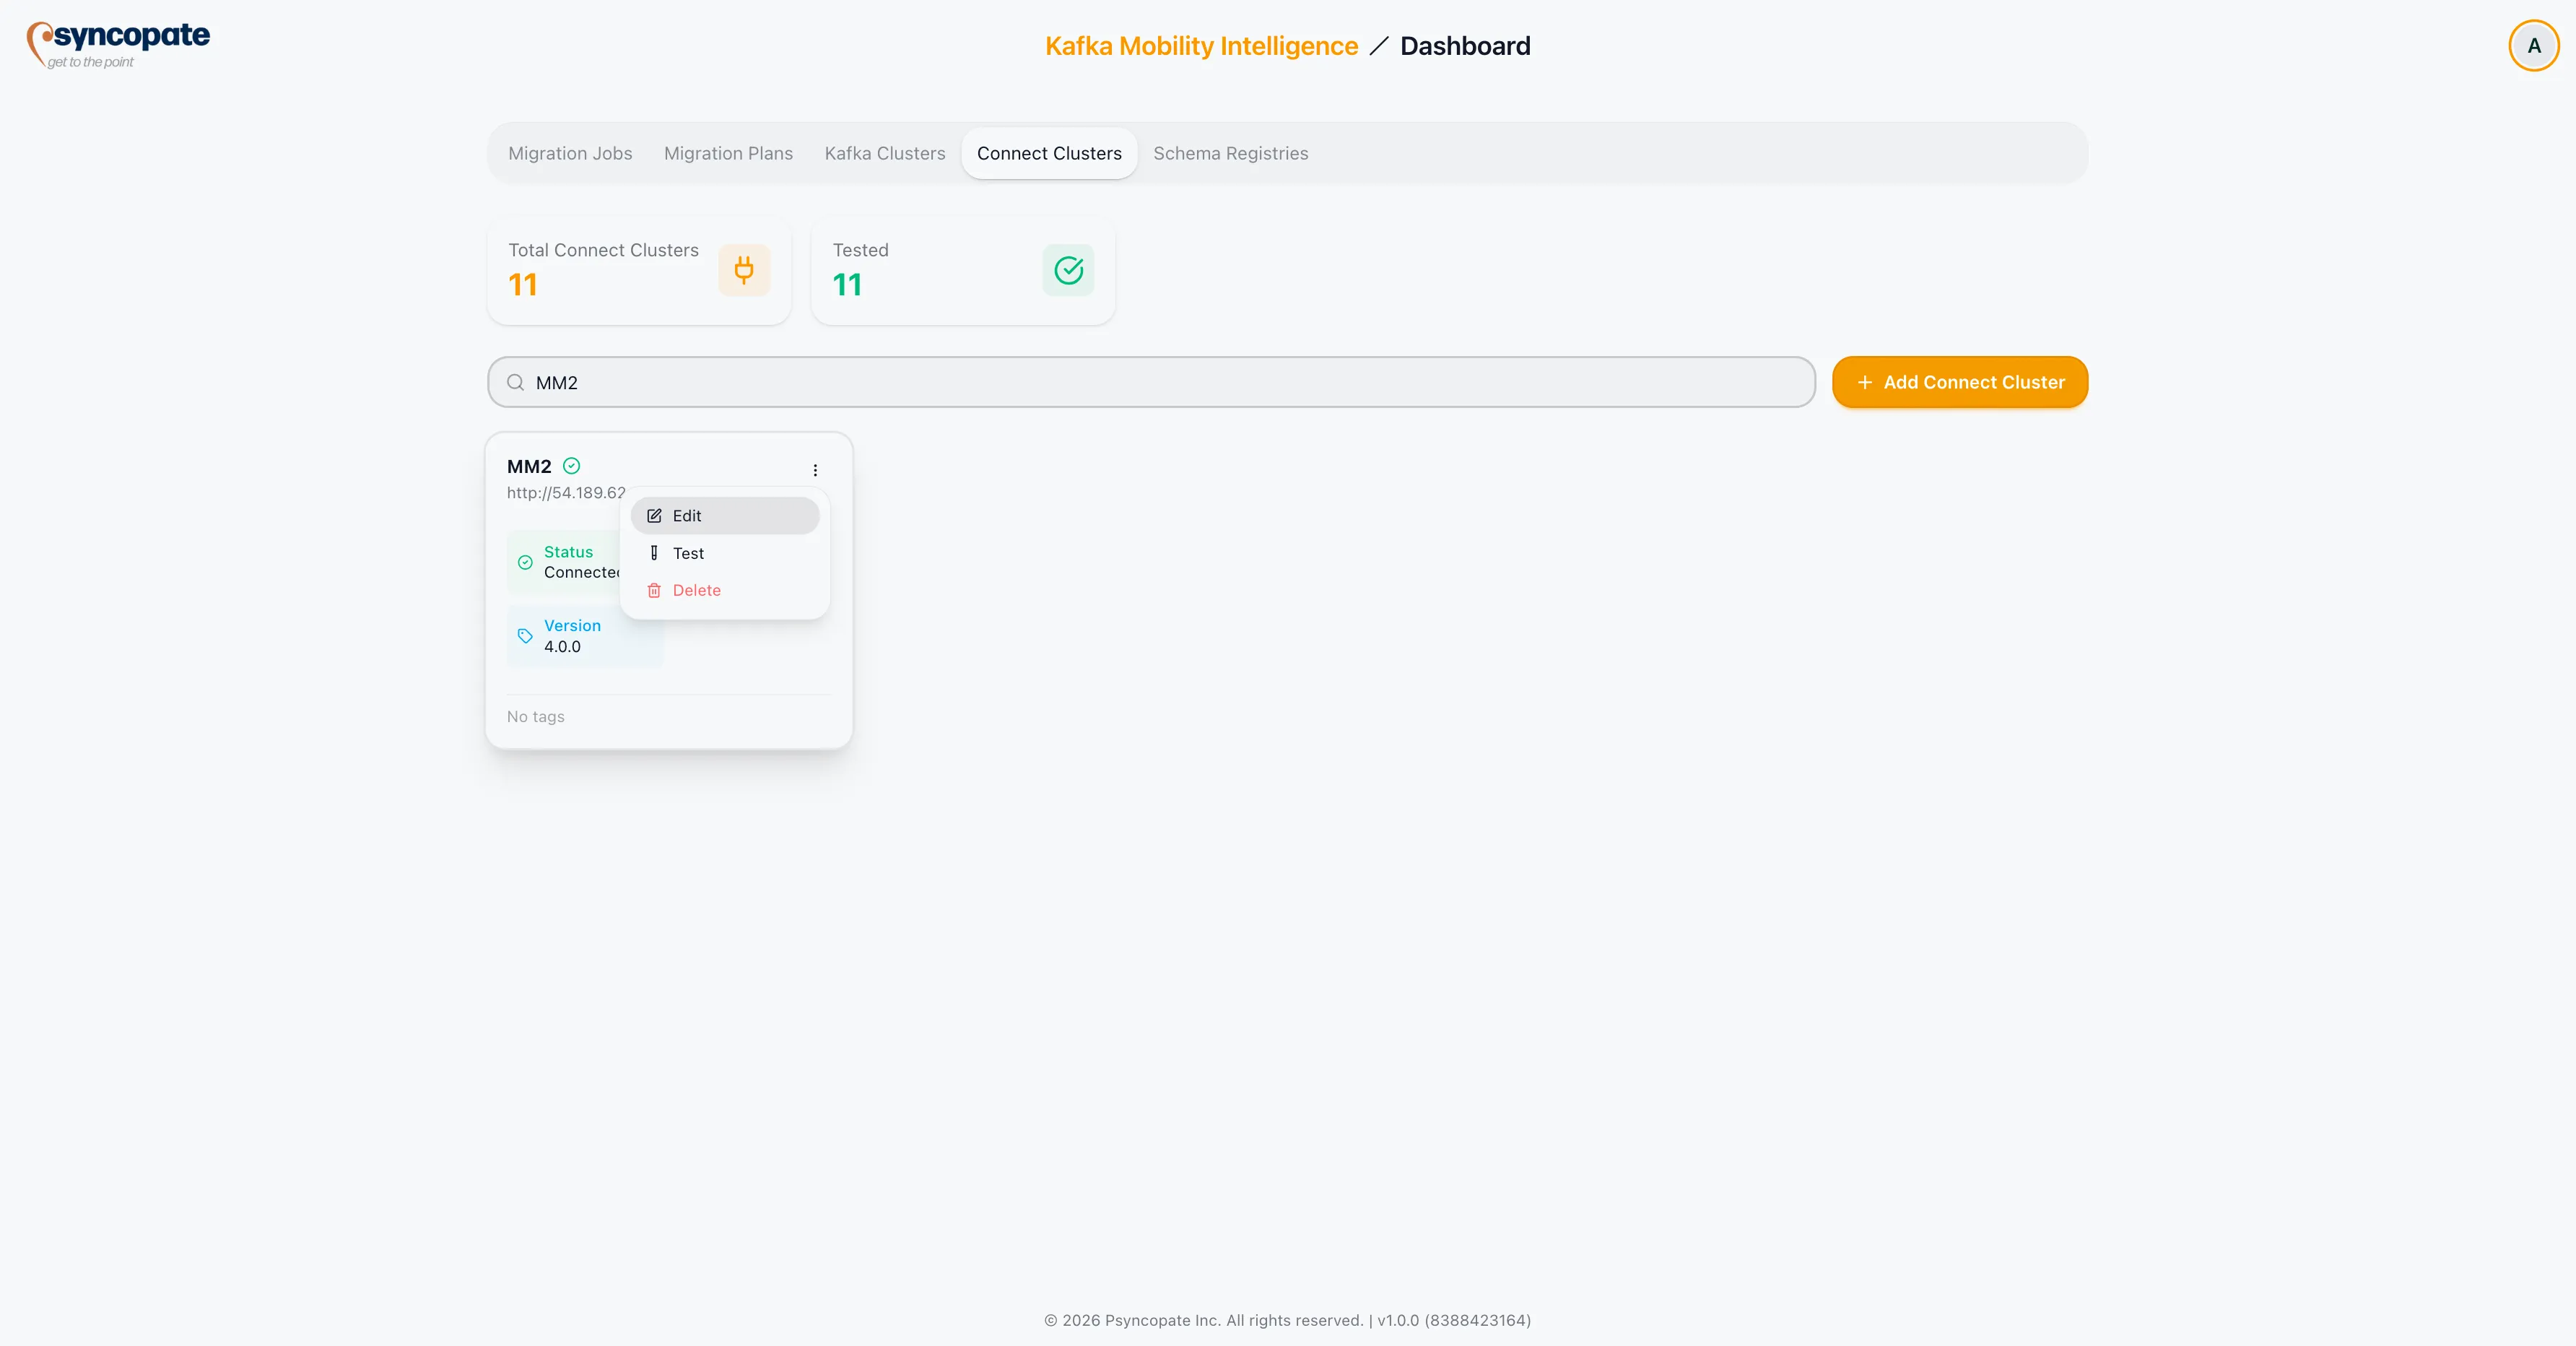This screenshot has width=2576, height=1346.
Task: Switch to the Migration Jobs tab
Action: coord(569,153)
